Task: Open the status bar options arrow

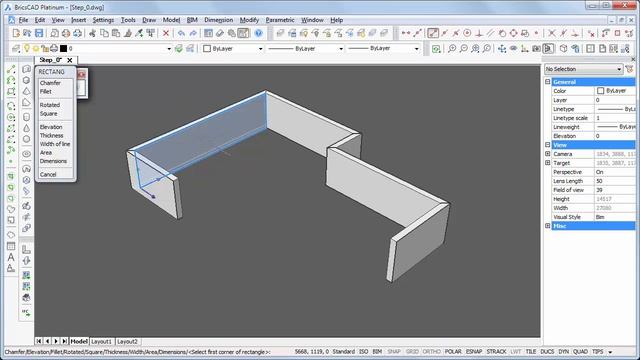Action: 610,352
